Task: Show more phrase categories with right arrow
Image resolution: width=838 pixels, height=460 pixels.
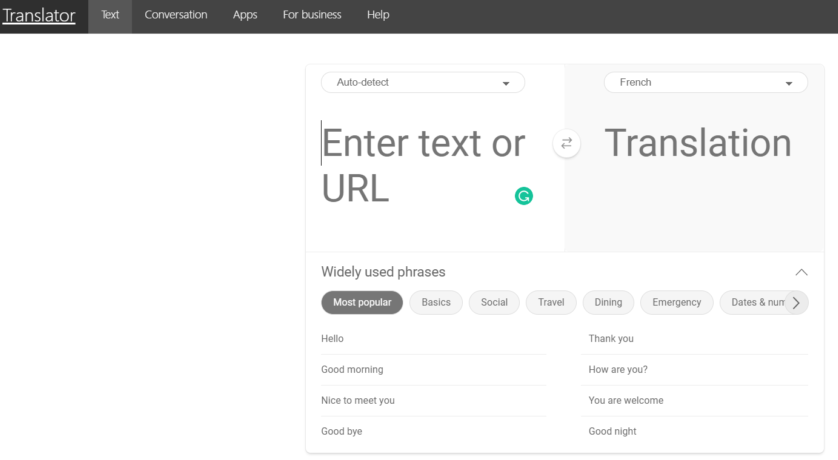Action: click(x=796, y=303)
